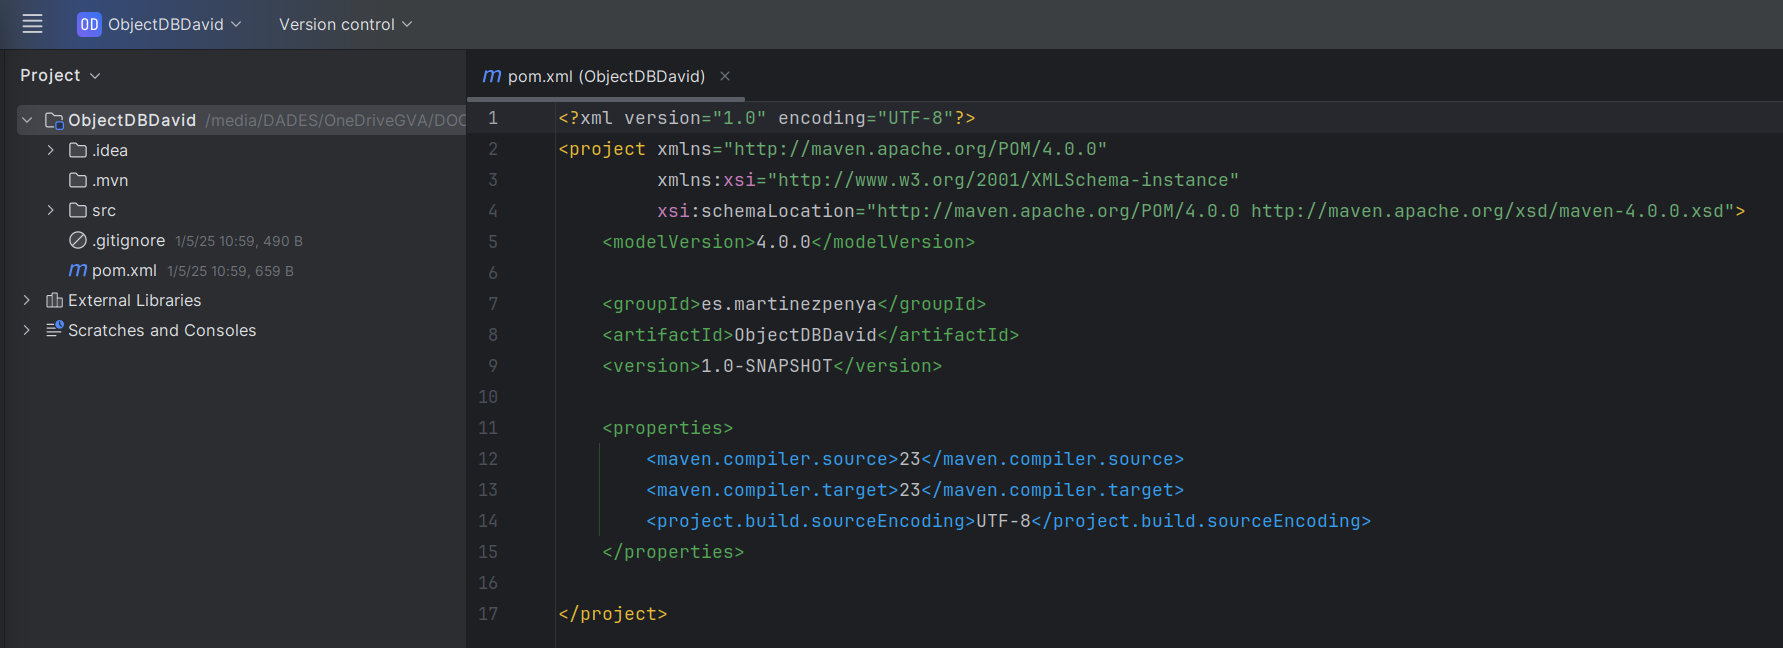
Task: Click the Scratches and Consoles icon
Action: tap(54, 330)
